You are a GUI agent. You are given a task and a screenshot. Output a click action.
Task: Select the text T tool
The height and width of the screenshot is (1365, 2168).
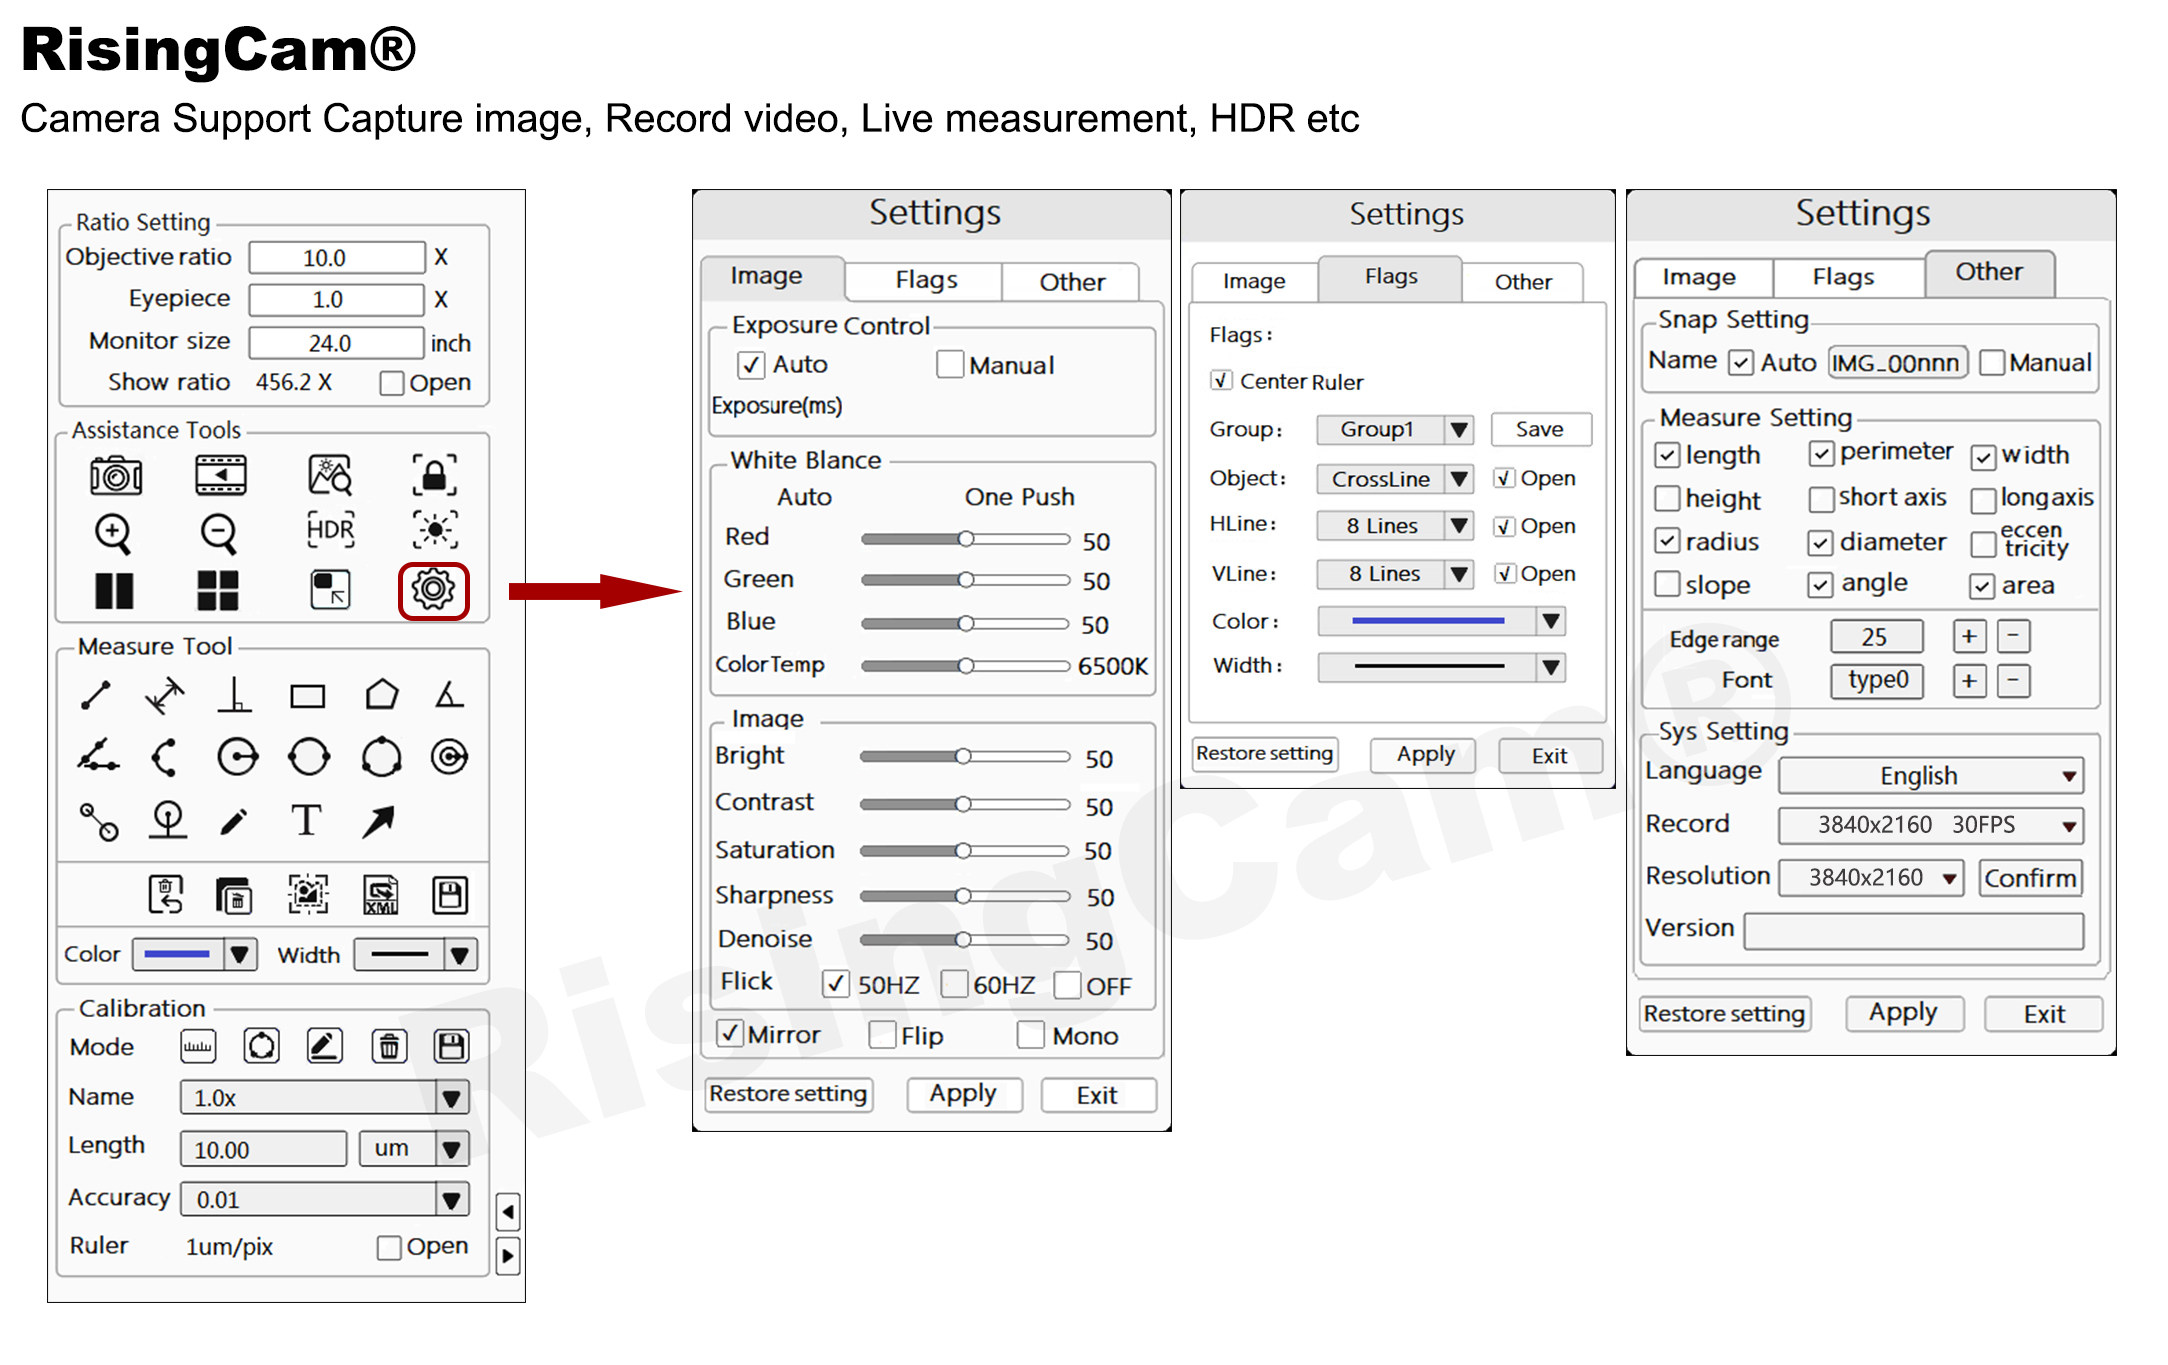[x=306, y=821]
